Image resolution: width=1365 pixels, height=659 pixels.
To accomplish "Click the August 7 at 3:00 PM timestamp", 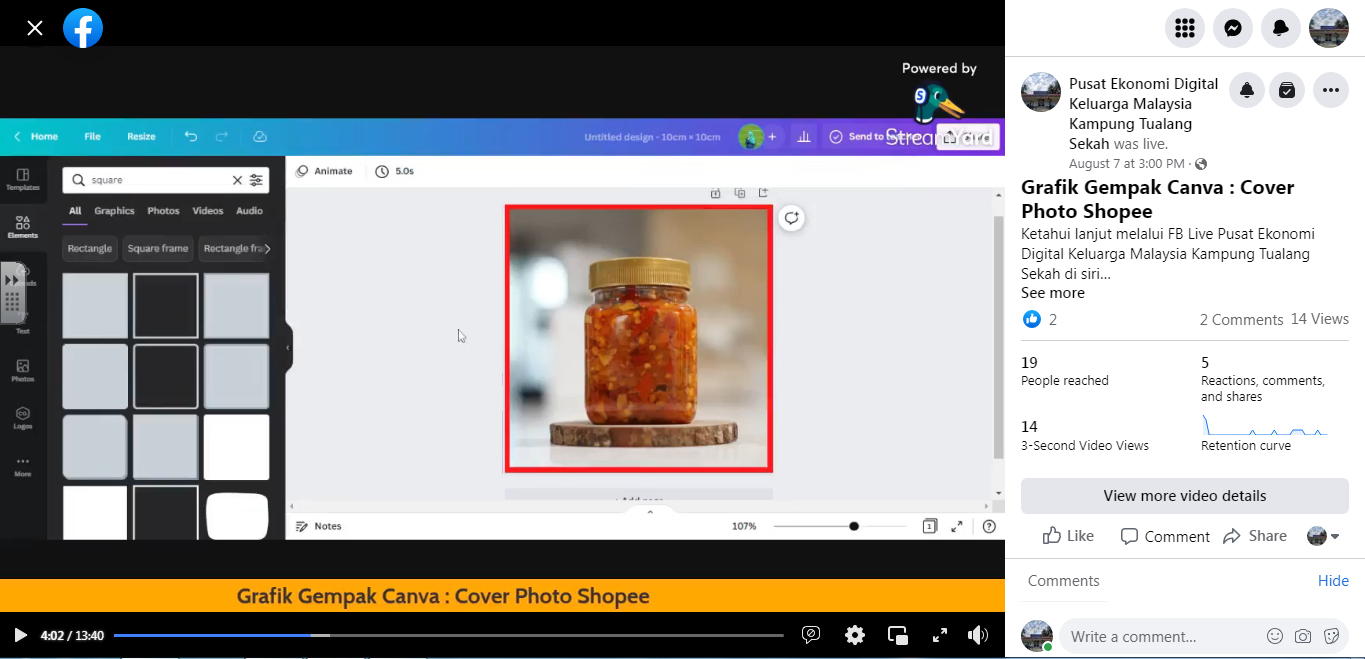I will point(1129,164).
